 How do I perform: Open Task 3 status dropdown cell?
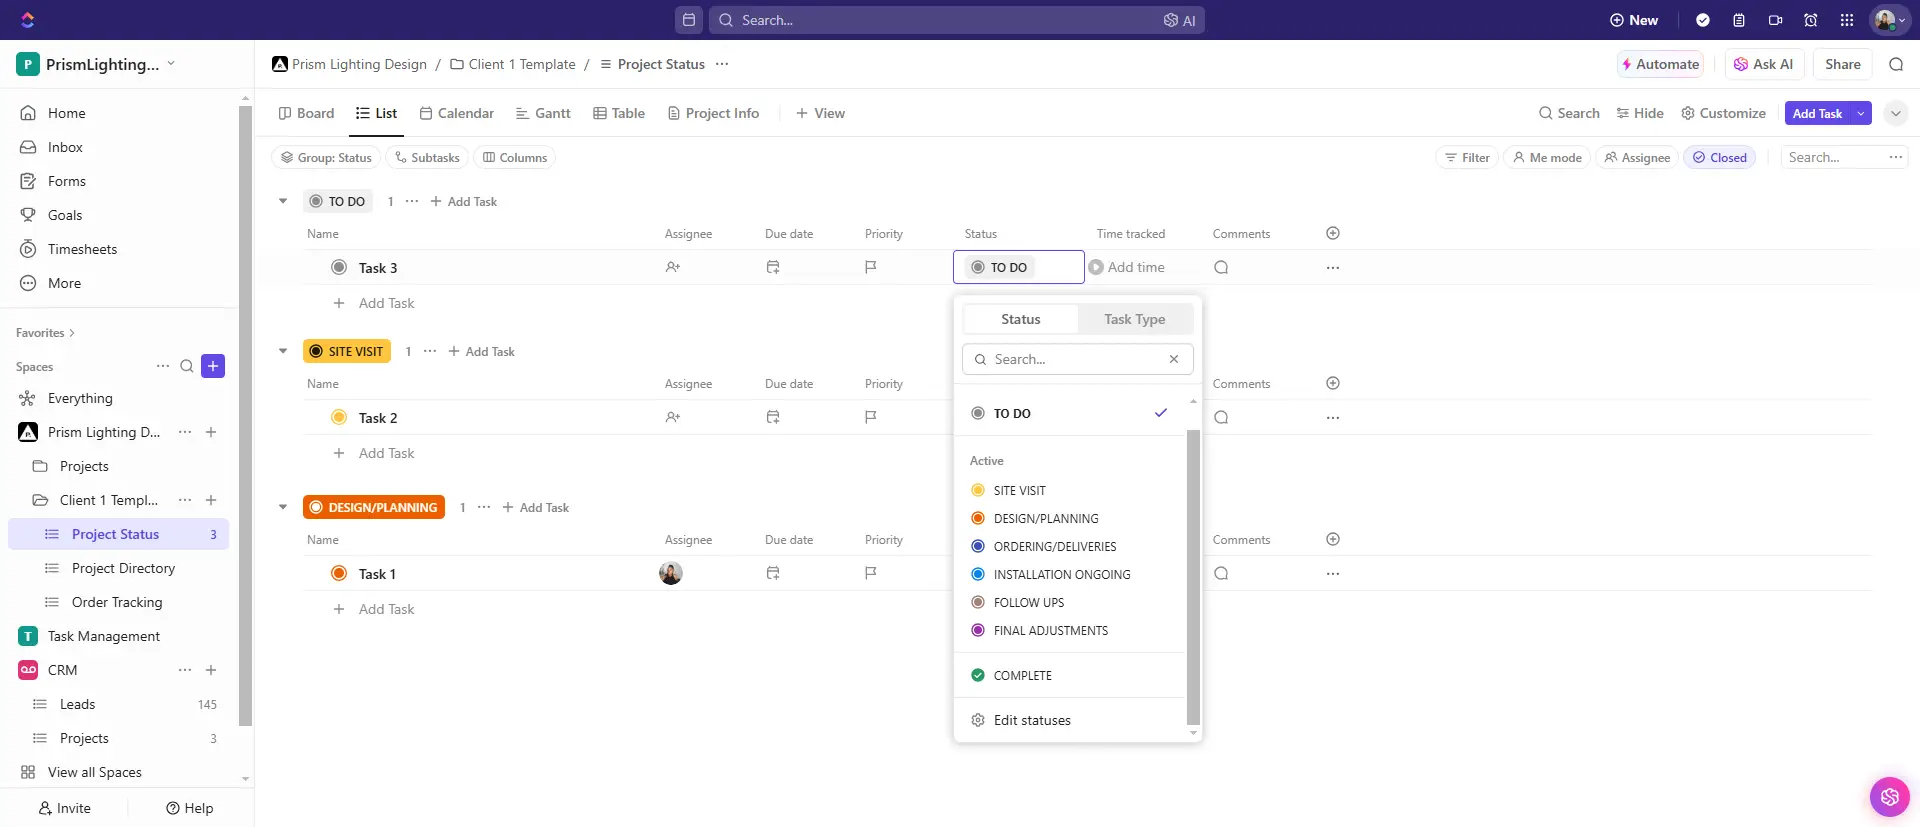pyautogui.click(x=1018, y=267)
